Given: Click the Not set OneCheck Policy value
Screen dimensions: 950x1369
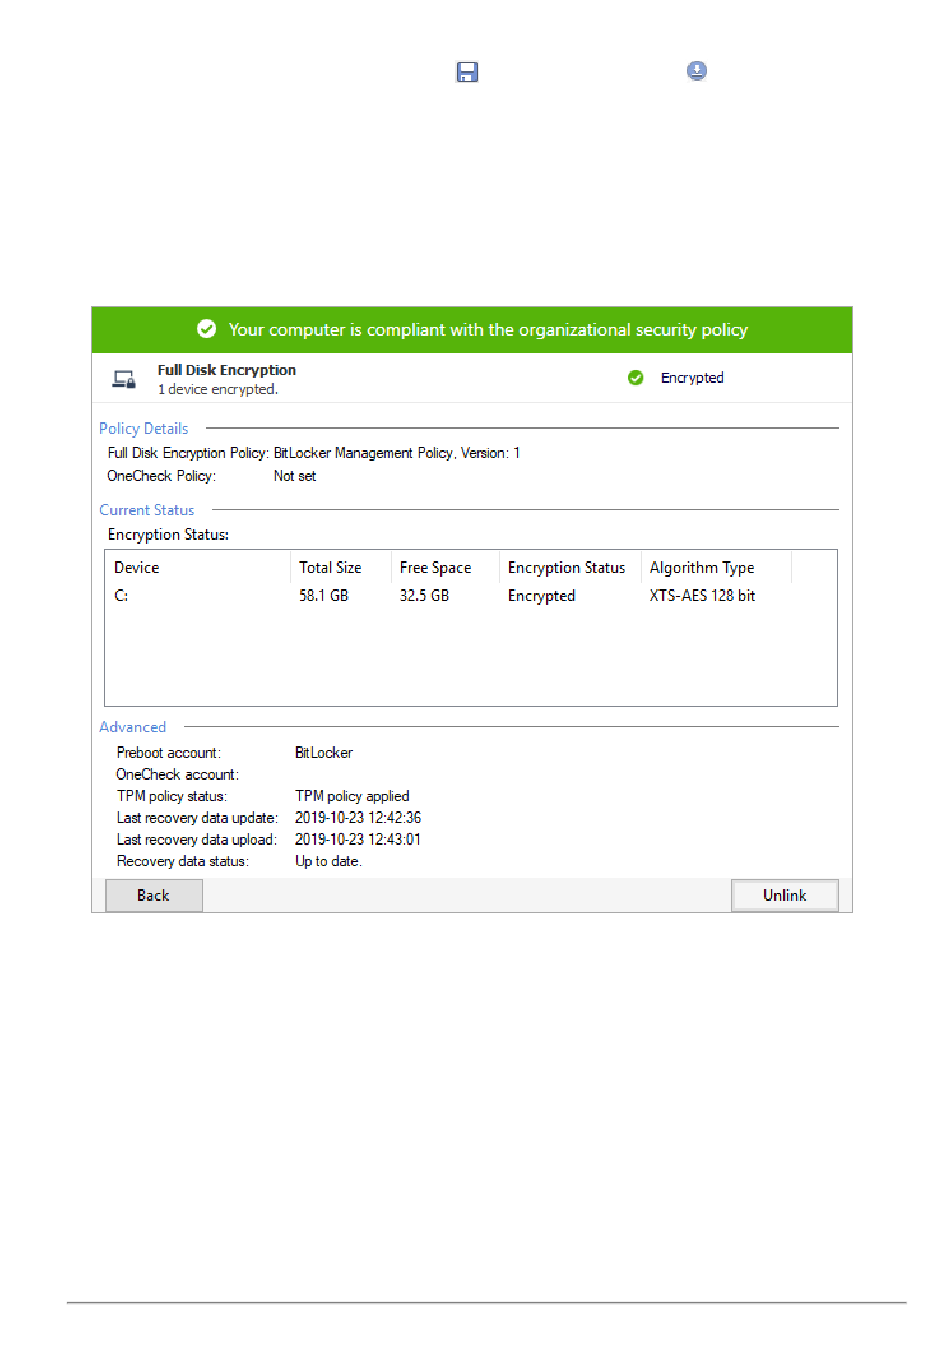Looking at the screenshot, I should coord(295,476).
